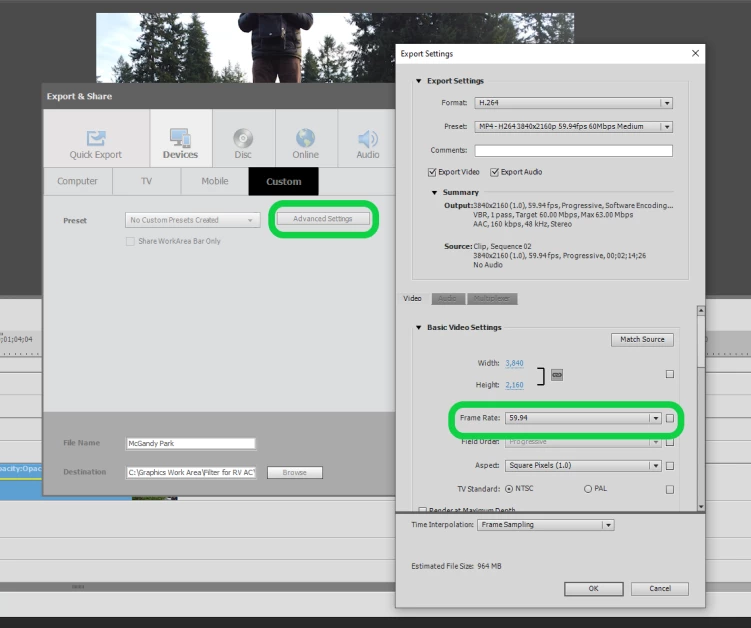Click the video settings scroll-up arrow
751x628 pixels.
701,311
